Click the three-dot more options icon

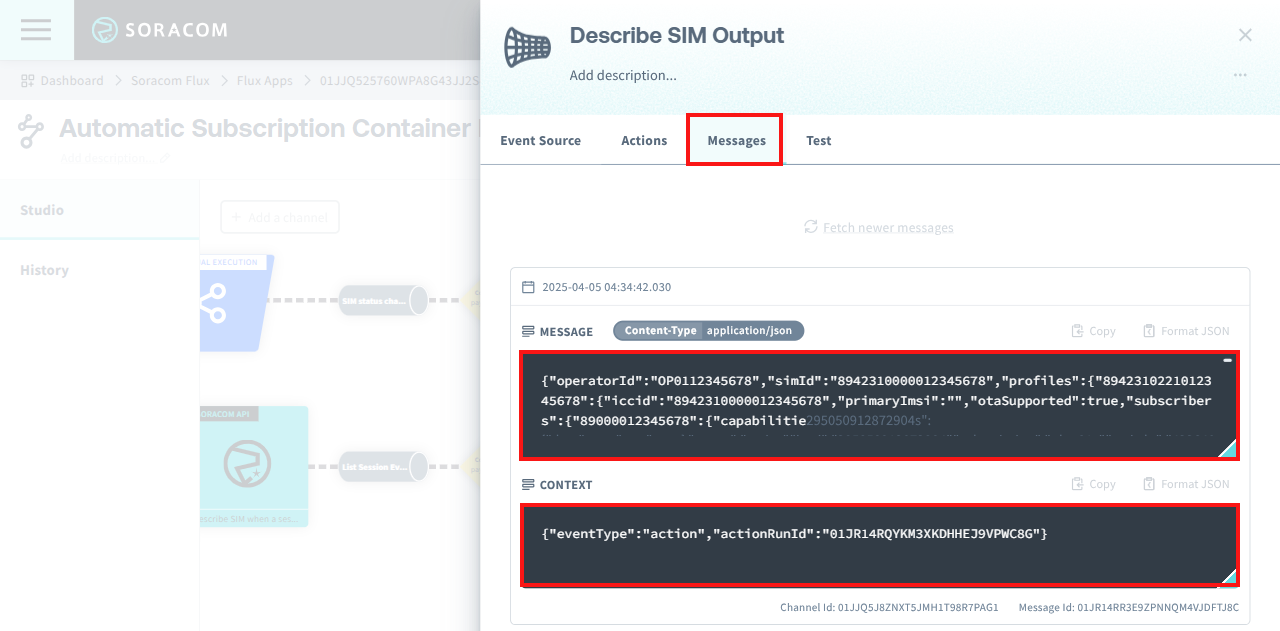[x=1240, y=75]
